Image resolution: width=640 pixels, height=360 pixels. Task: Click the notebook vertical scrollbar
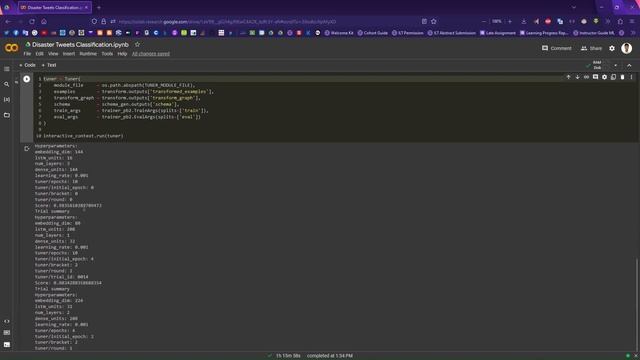click(x=637, y=304)
